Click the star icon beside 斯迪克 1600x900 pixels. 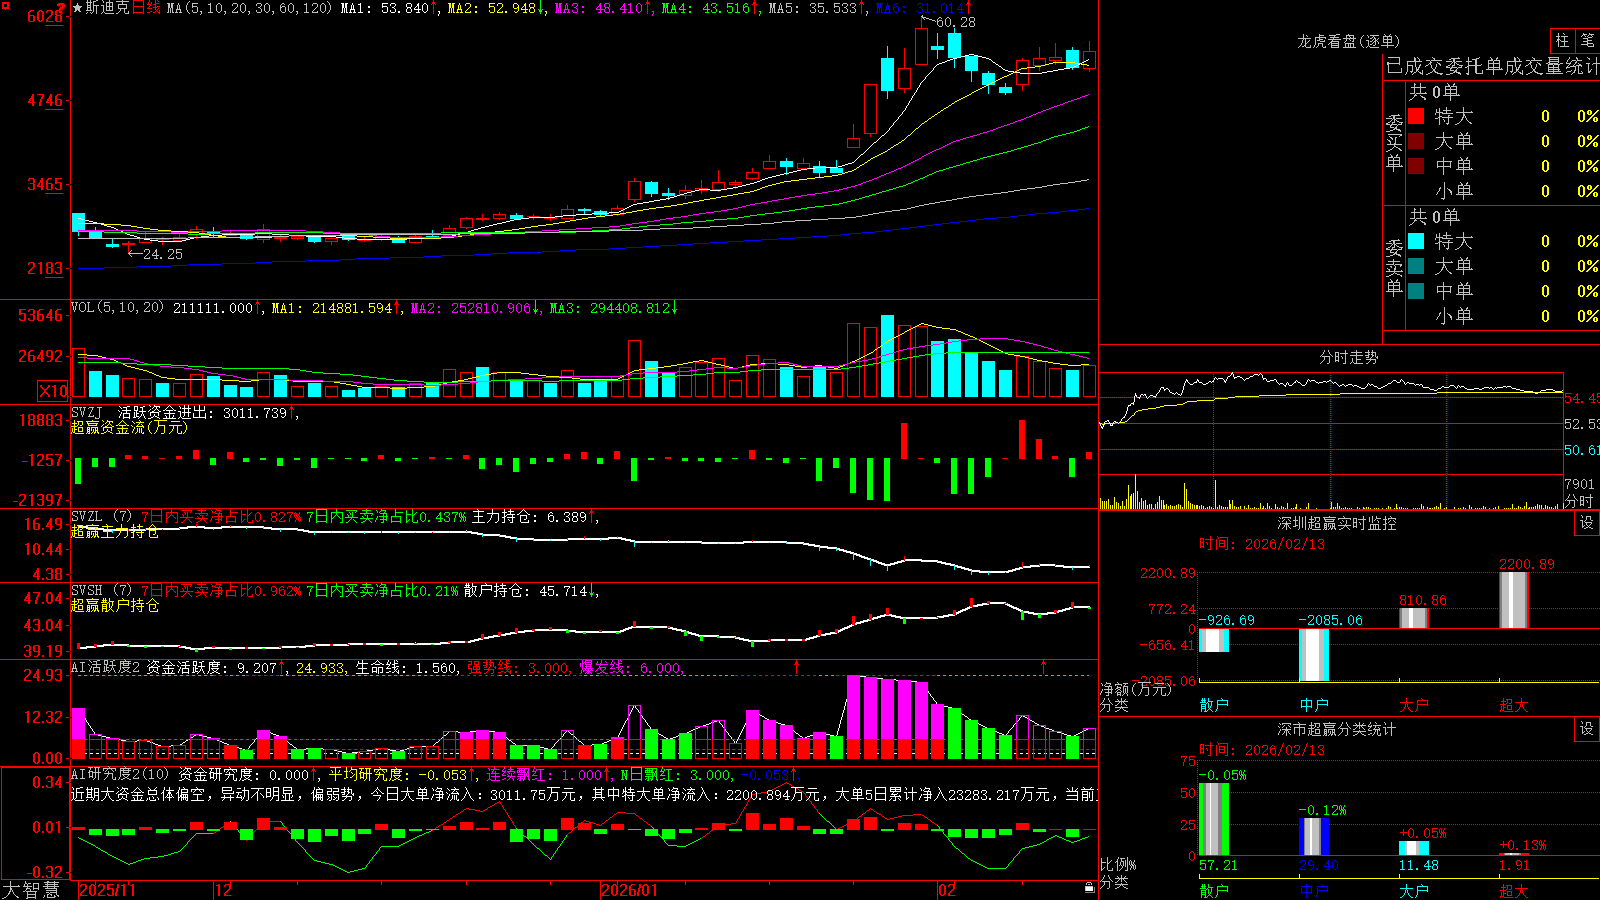78,8
